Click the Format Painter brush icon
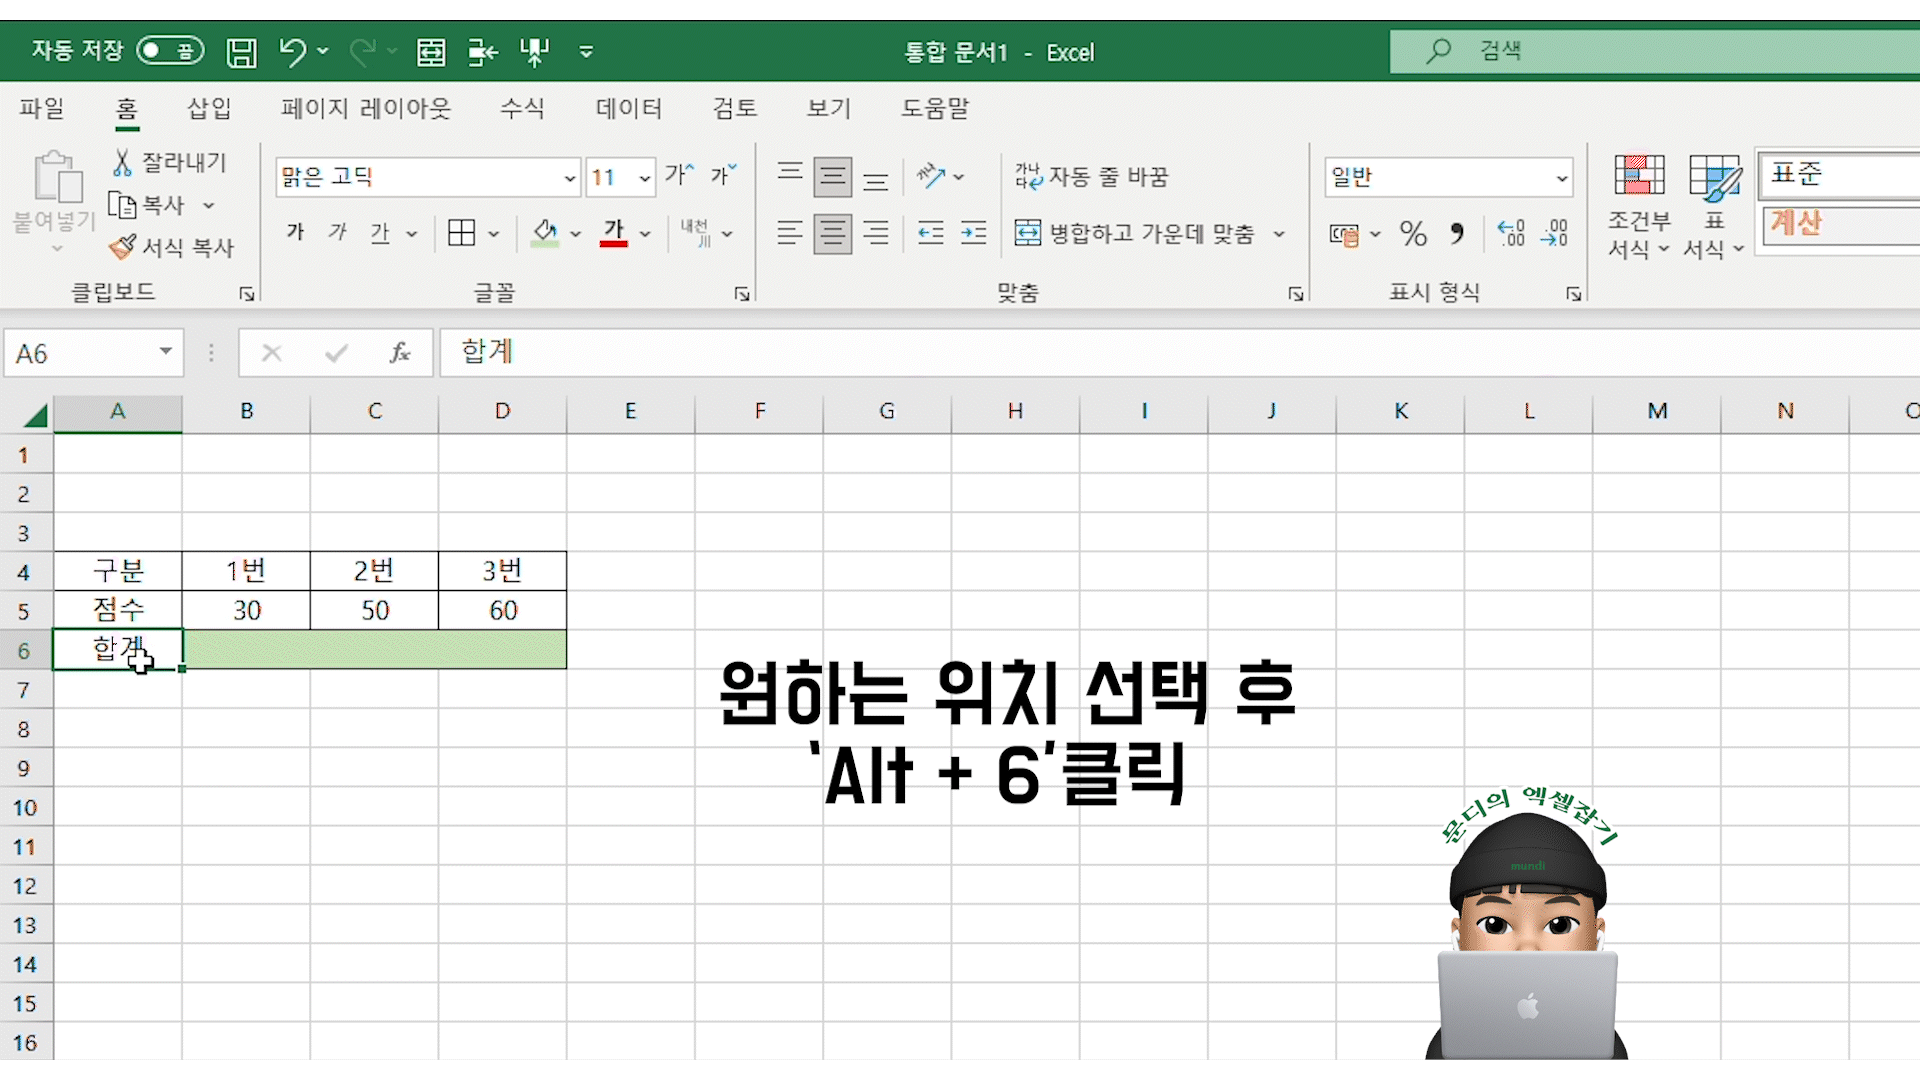 [123, 247]
